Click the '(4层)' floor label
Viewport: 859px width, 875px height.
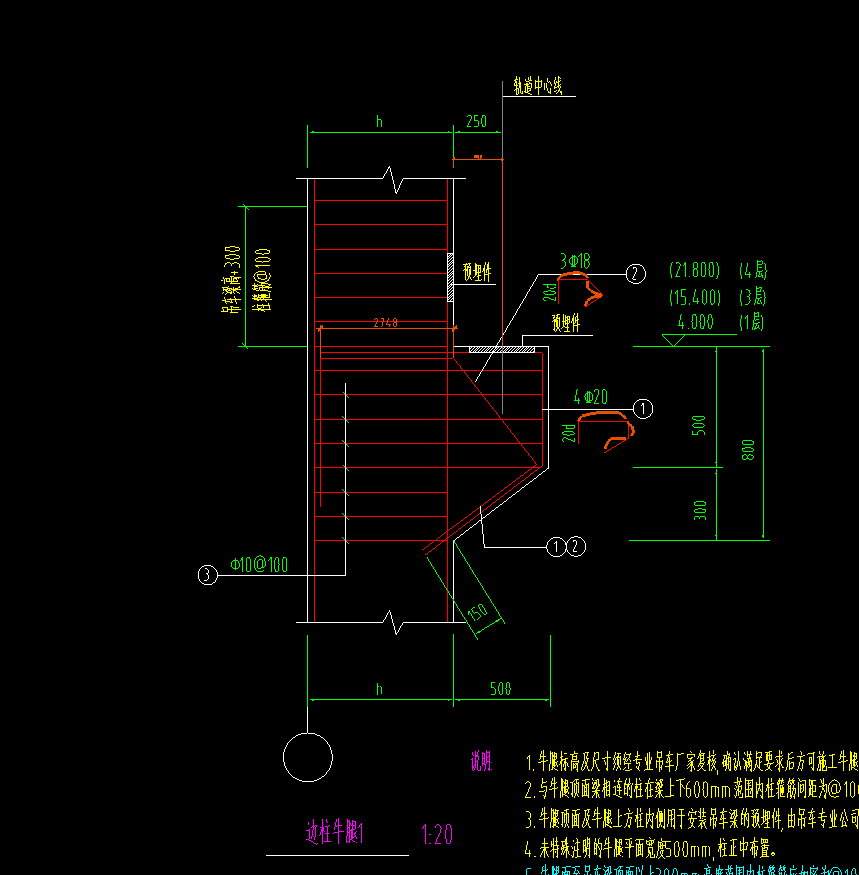[753, 271]
